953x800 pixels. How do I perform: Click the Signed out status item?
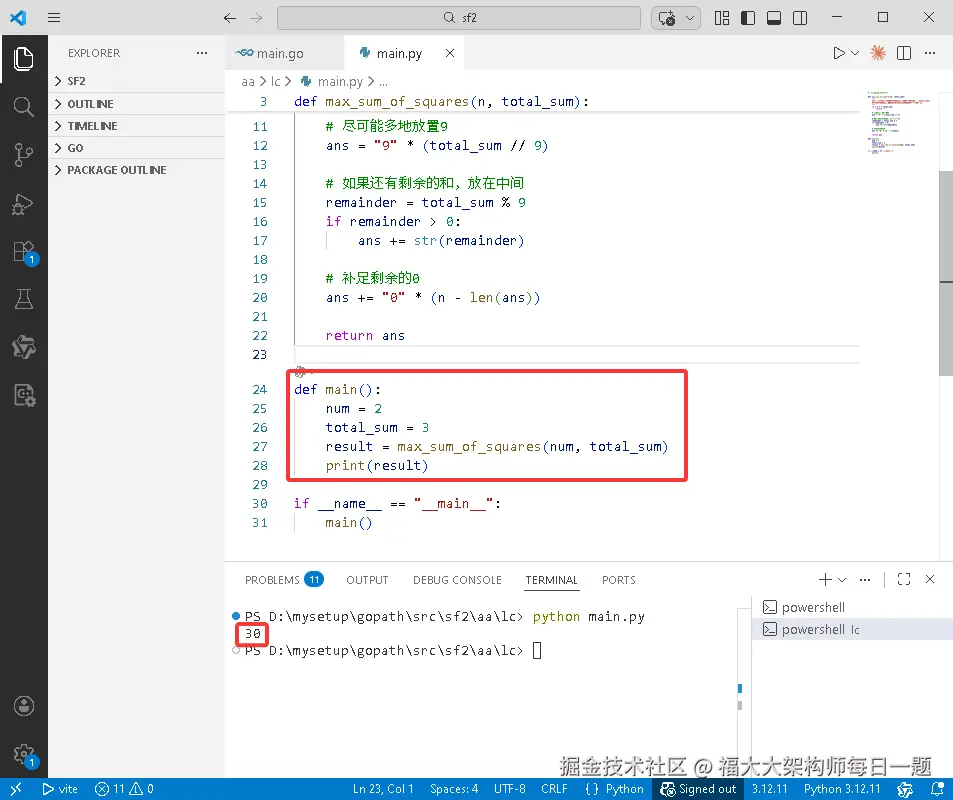pos(698,789)
